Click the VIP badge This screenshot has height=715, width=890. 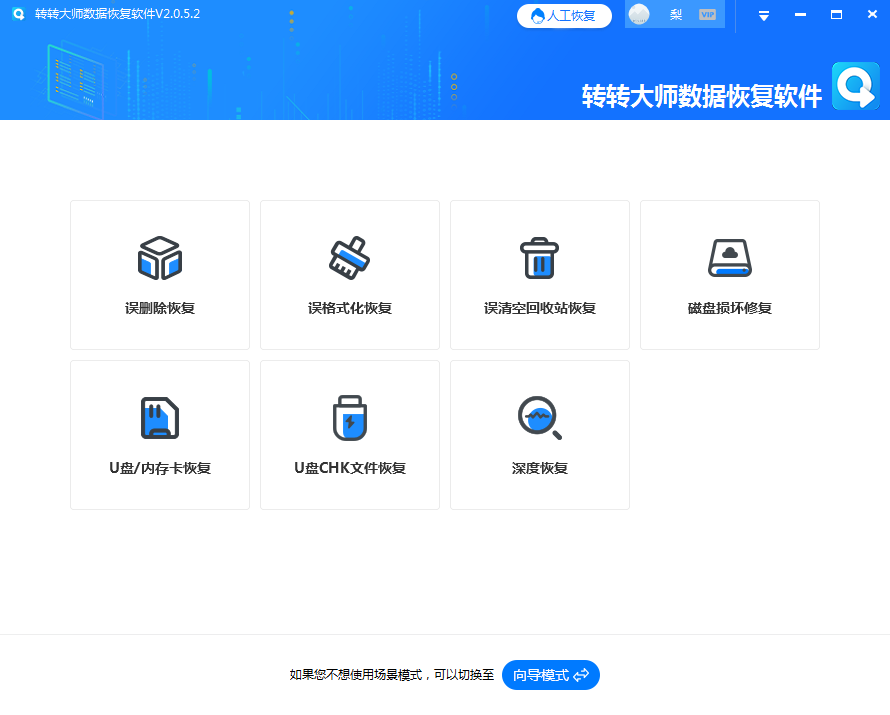point(707,14)
